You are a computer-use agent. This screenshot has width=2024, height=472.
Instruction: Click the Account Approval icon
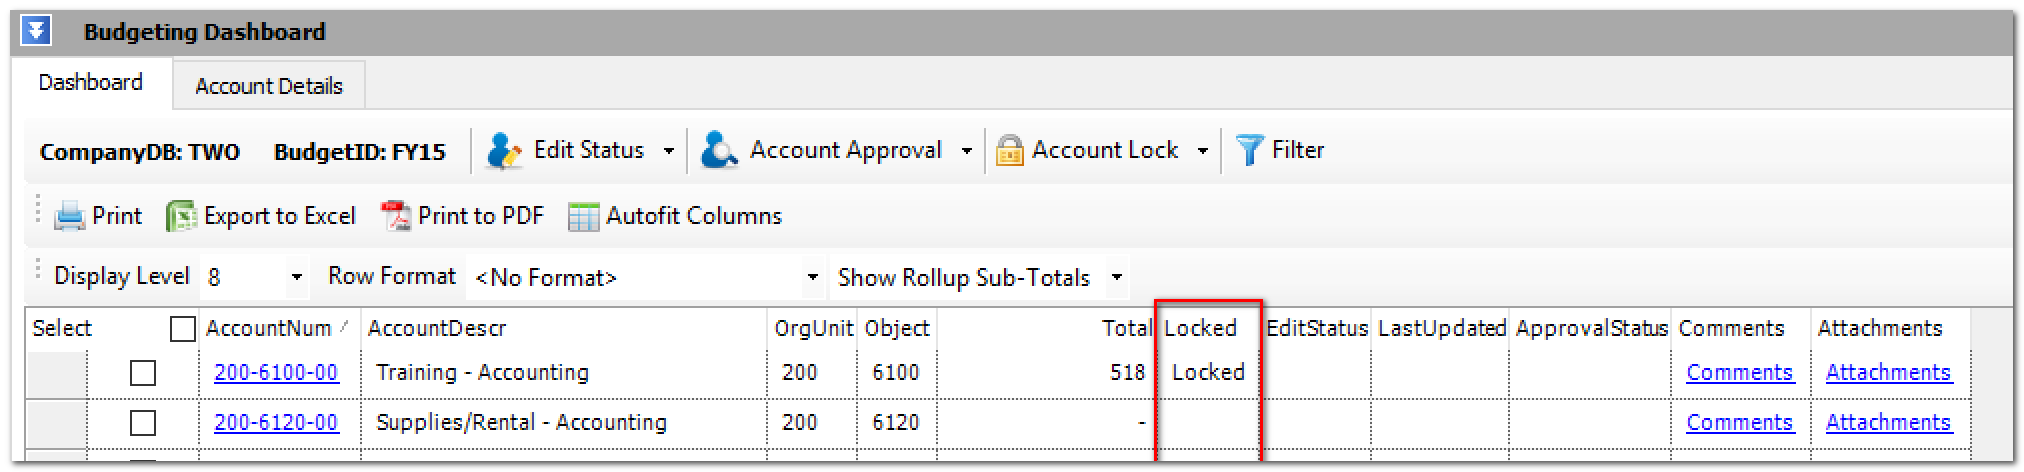coord(720,151)
